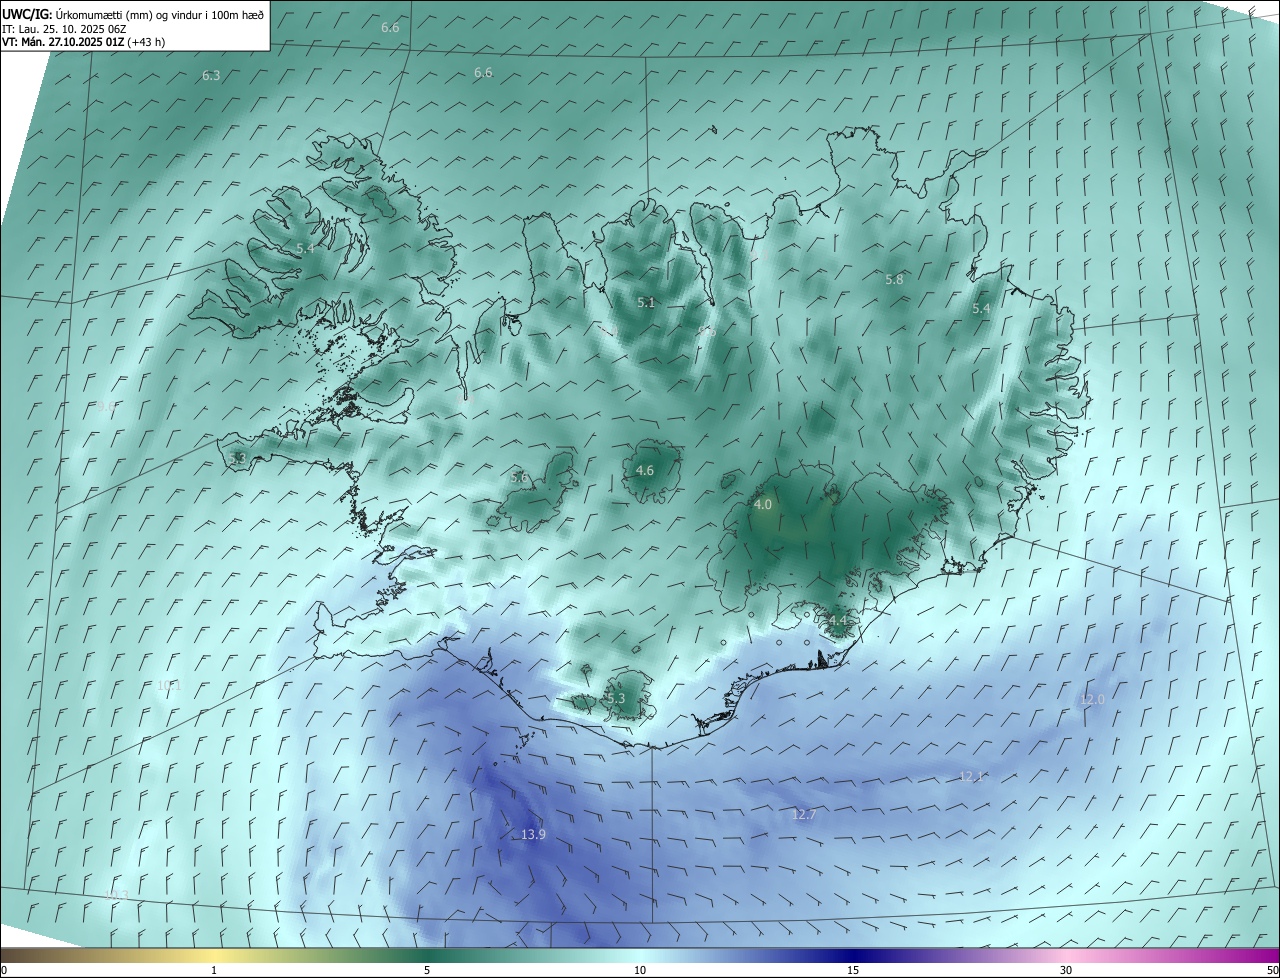Click the 12.1 value label over the sea

click(x=972, y=776)
